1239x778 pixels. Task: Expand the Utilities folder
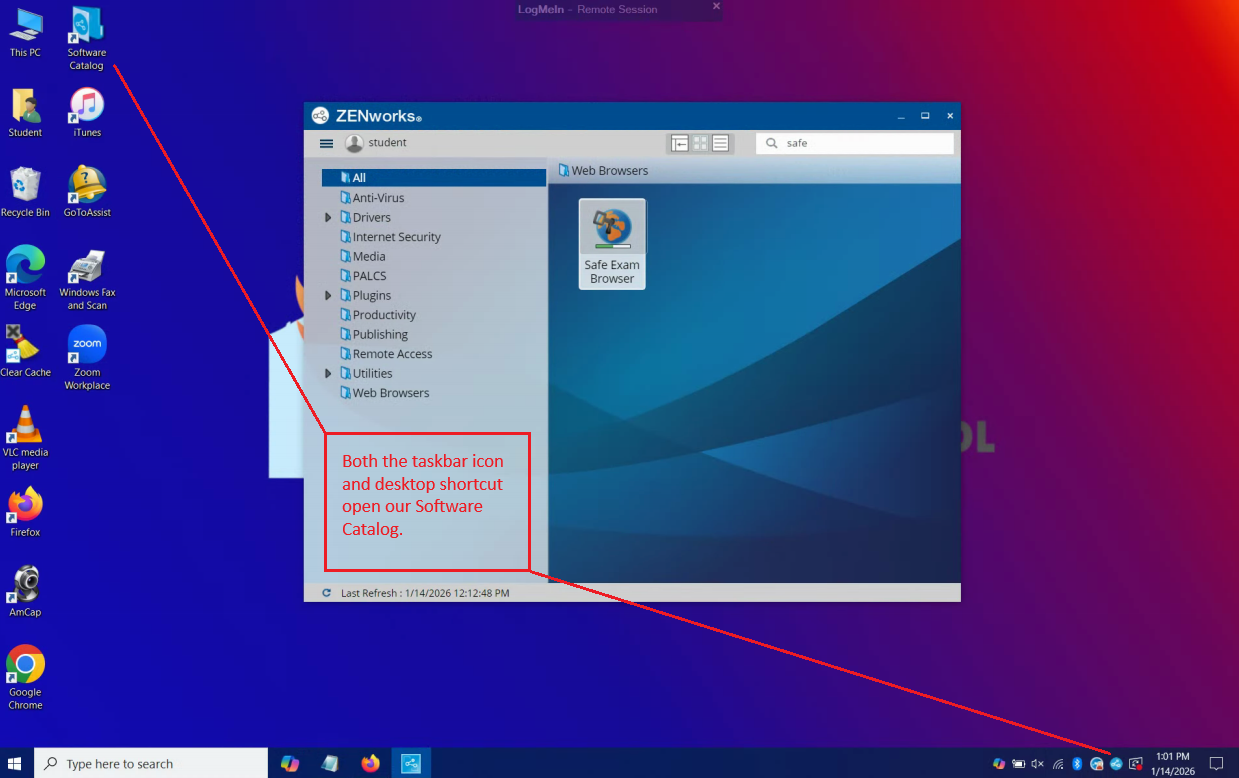pyautogui.click(x=328, y=373)
